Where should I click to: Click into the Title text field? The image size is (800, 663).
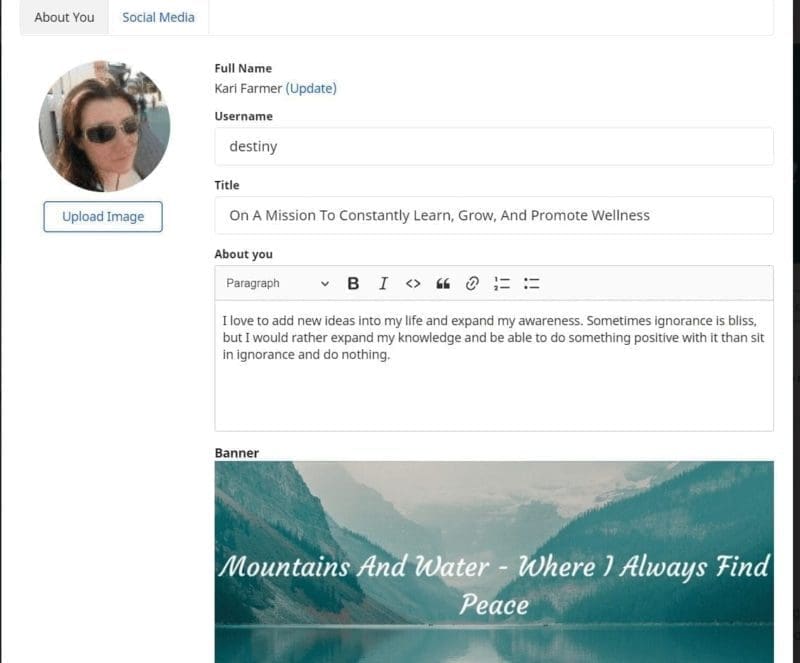[x=494, y=215]
